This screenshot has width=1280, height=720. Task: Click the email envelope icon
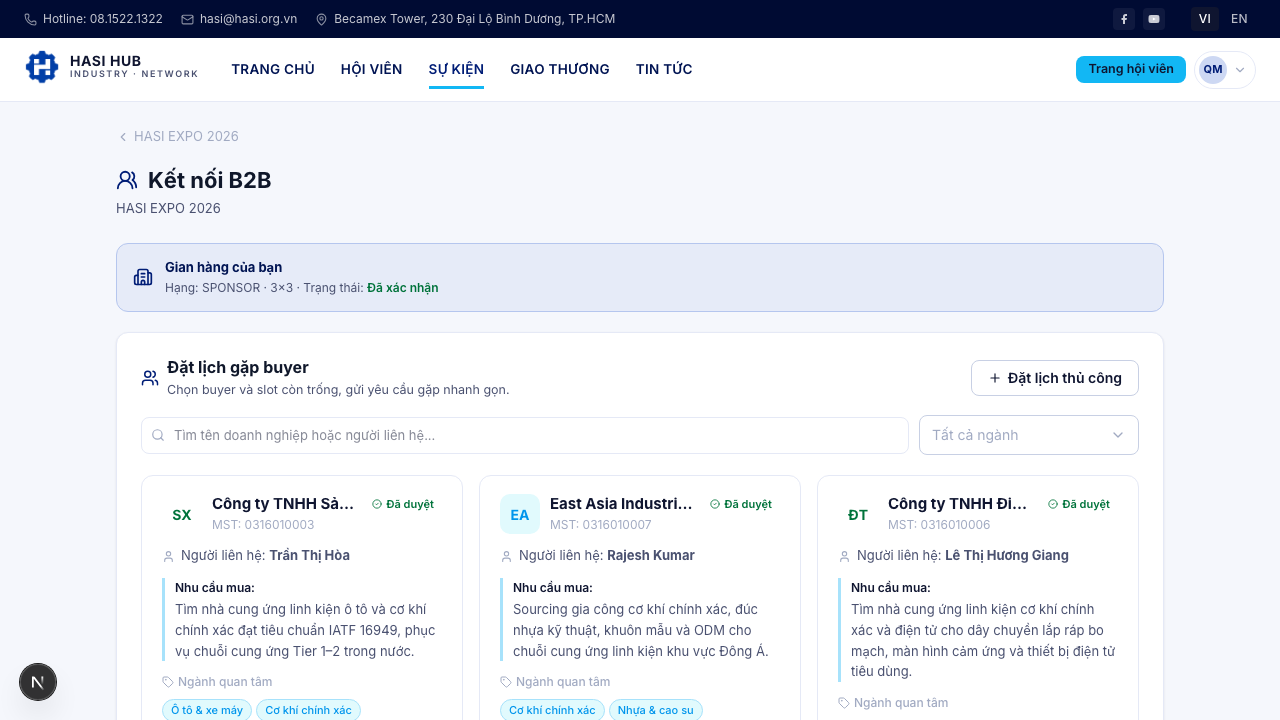point(187,19)
